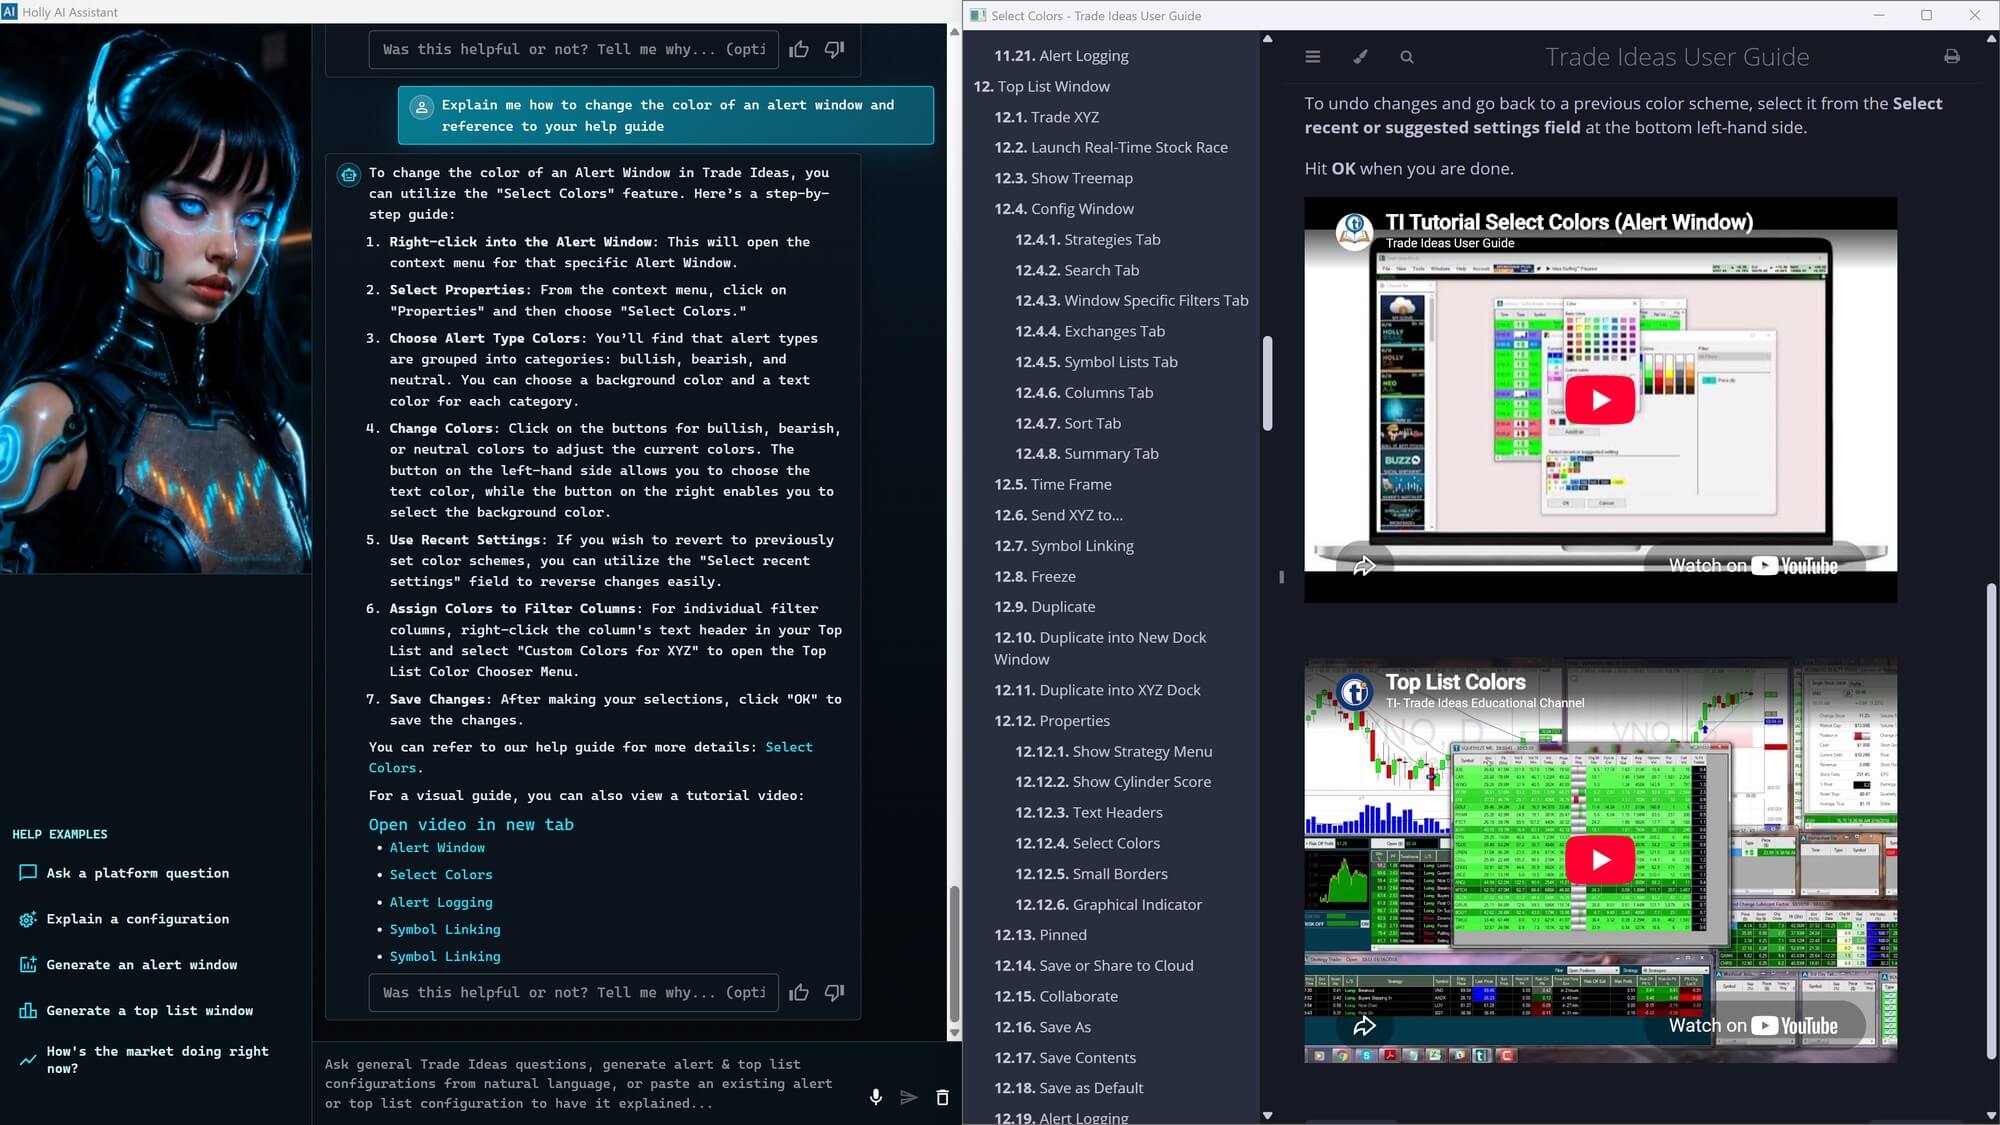Open the 'Alert Logging' reference link
This screenshot has width=2000, height=1125.
click(x=441, y=902)
